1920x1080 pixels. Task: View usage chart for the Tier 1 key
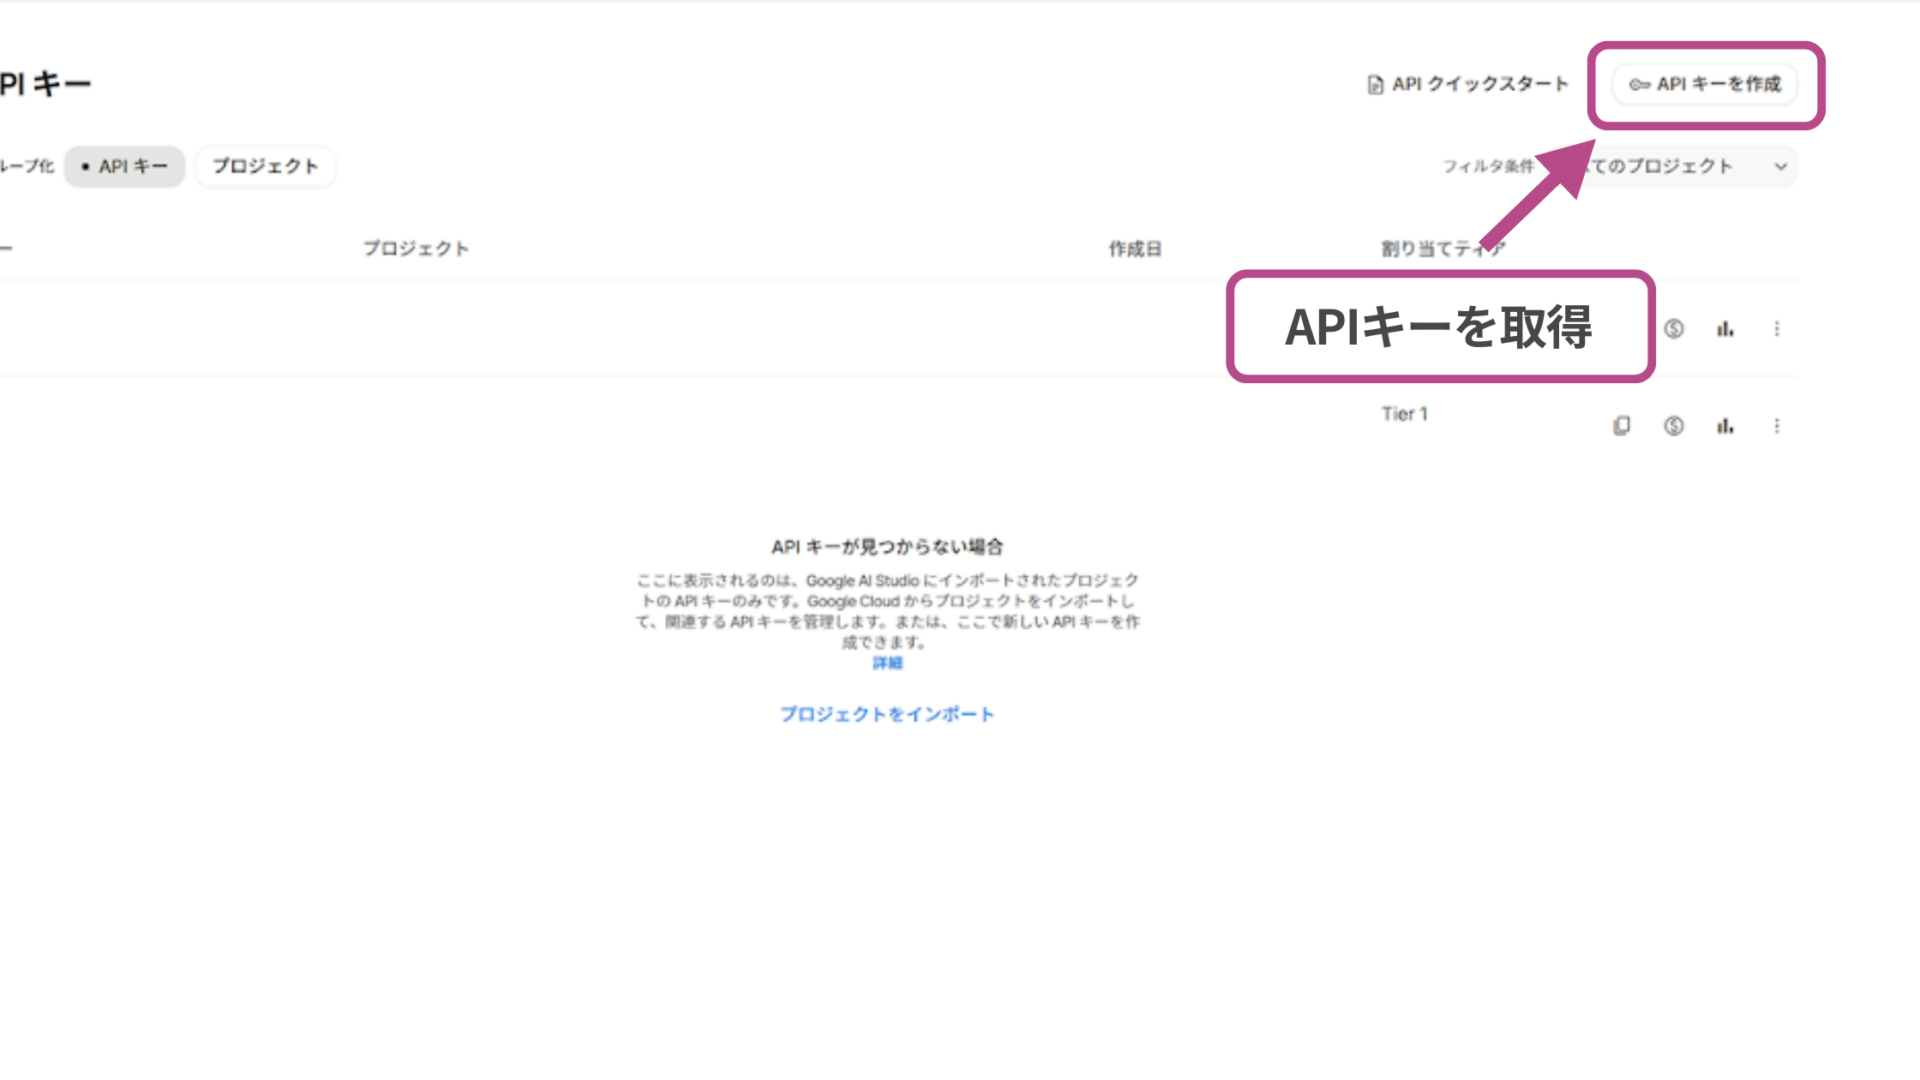(1725, 425)
